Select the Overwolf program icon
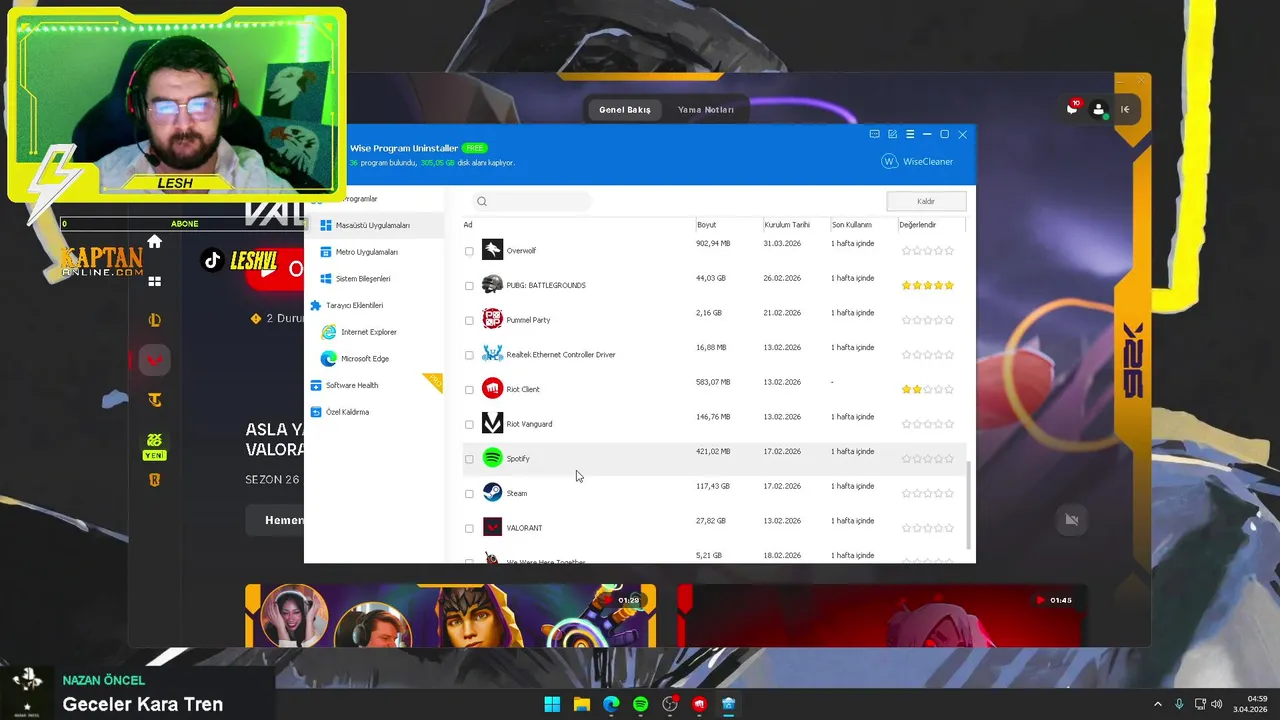Viewport: 1280px width, 720px height. 492,250
